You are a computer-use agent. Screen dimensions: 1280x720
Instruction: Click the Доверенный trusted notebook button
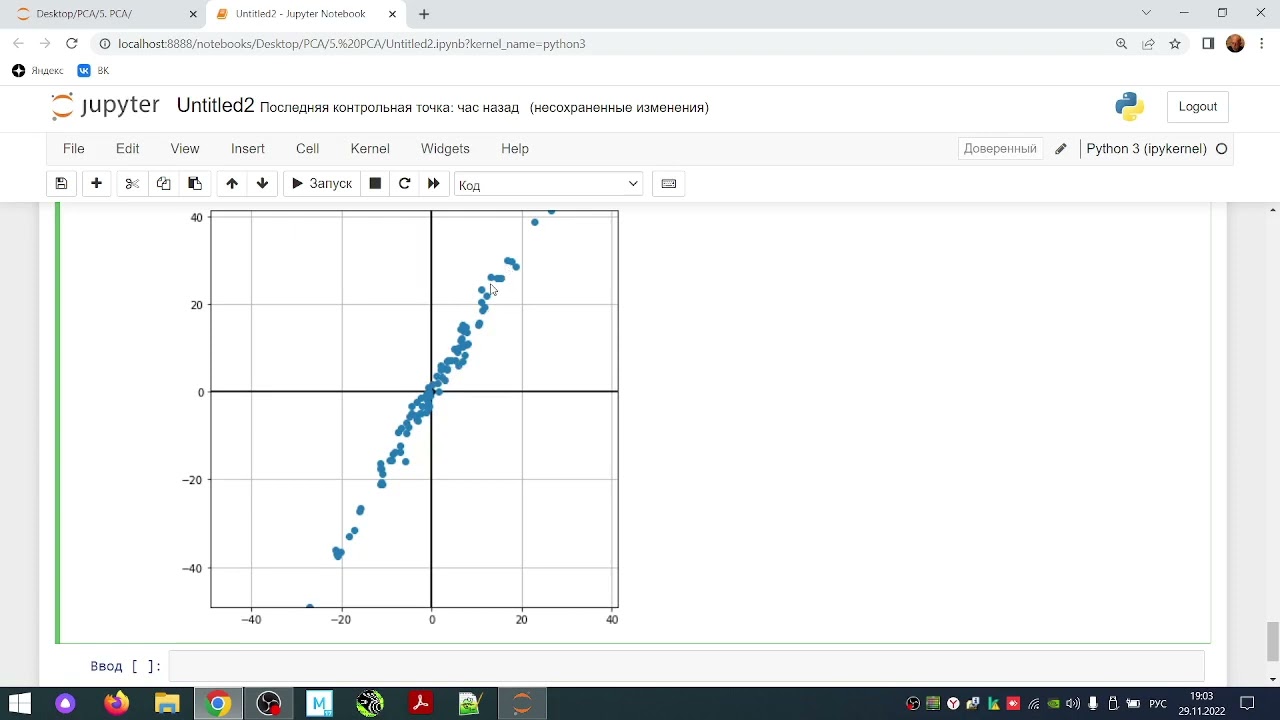click(x=1000, y=148)
